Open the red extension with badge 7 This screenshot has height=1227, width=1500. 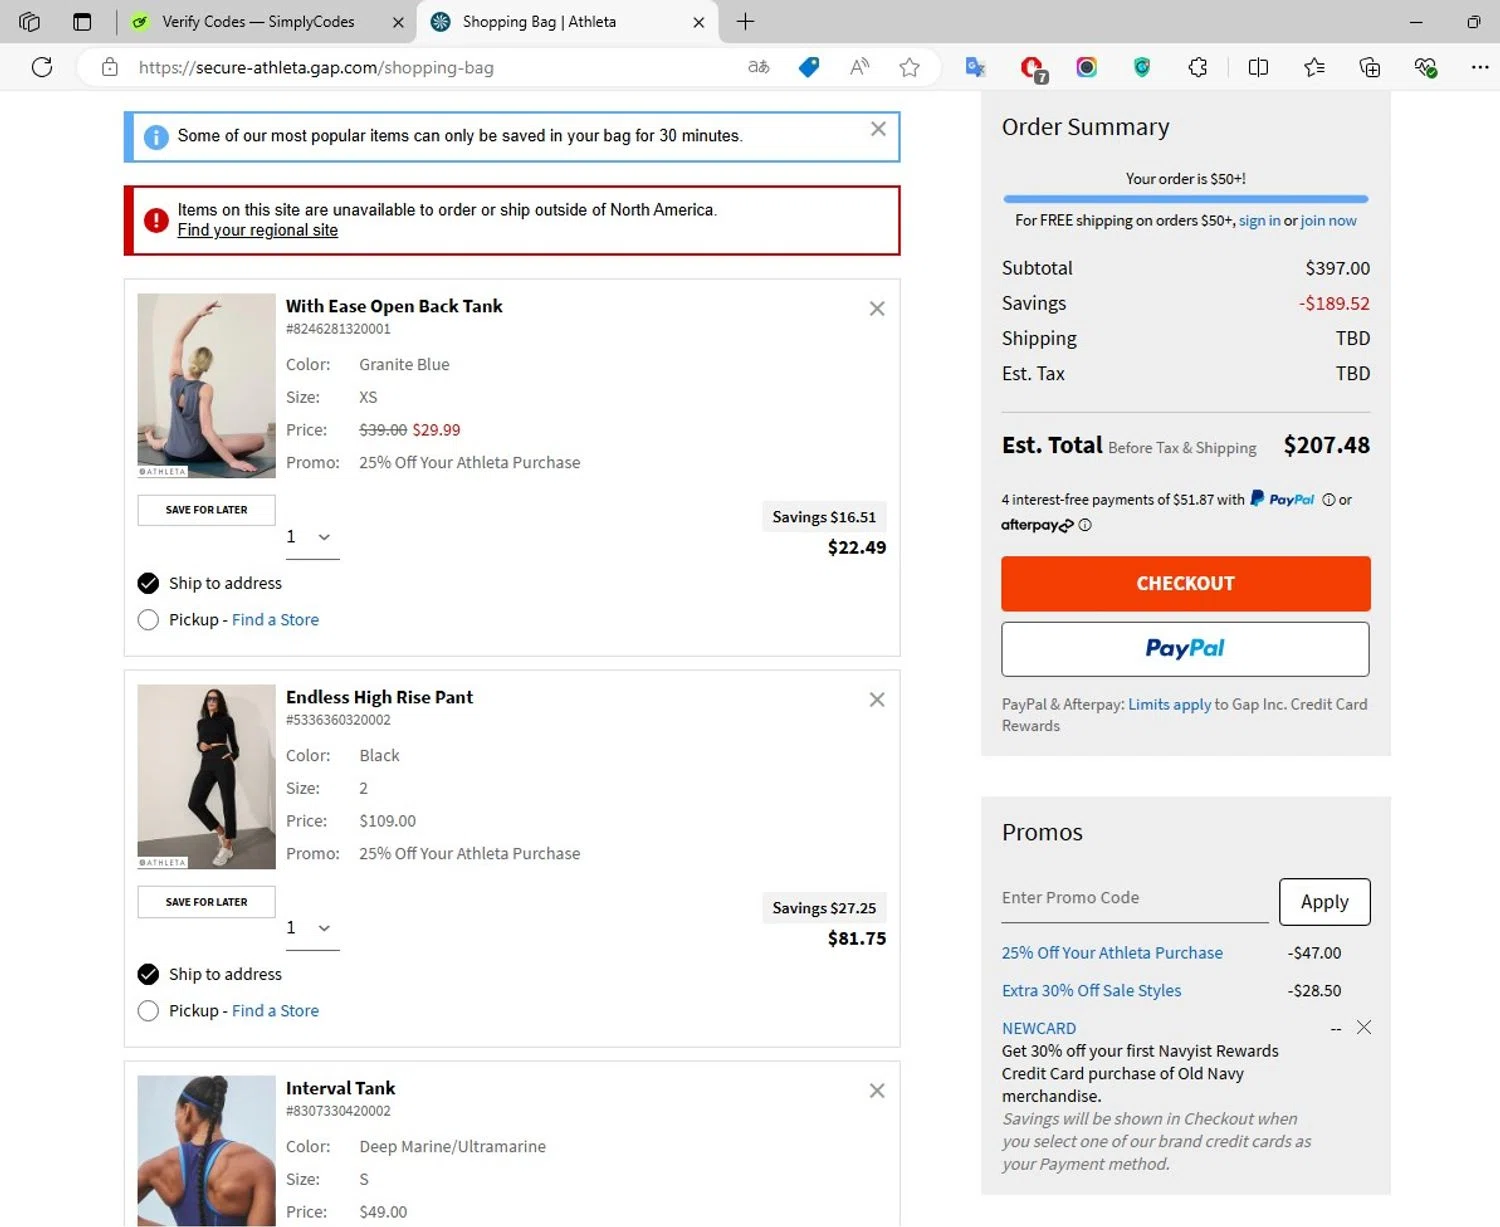click(1032, 68)
